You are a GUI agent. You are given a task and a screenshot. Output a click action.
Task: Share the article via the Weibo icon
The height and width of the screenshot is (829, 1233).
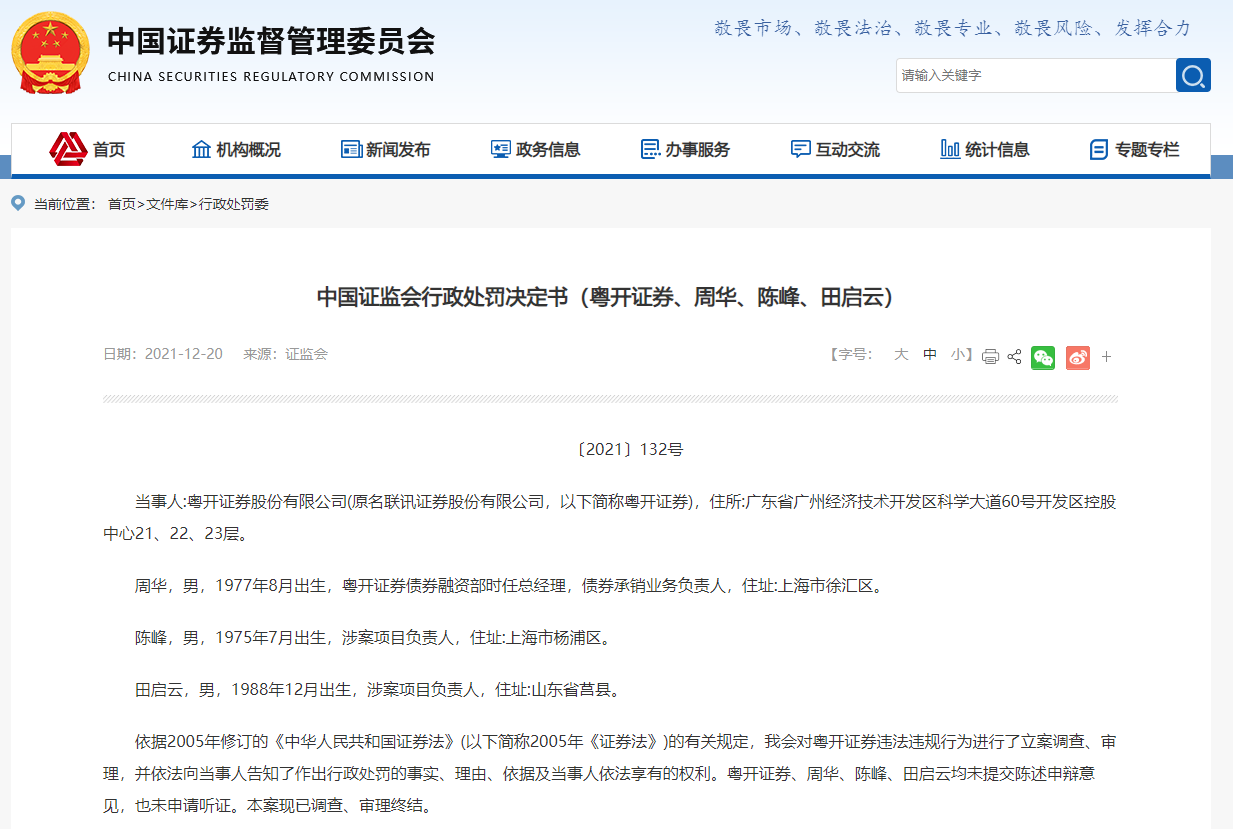(x=1077, y=357)
